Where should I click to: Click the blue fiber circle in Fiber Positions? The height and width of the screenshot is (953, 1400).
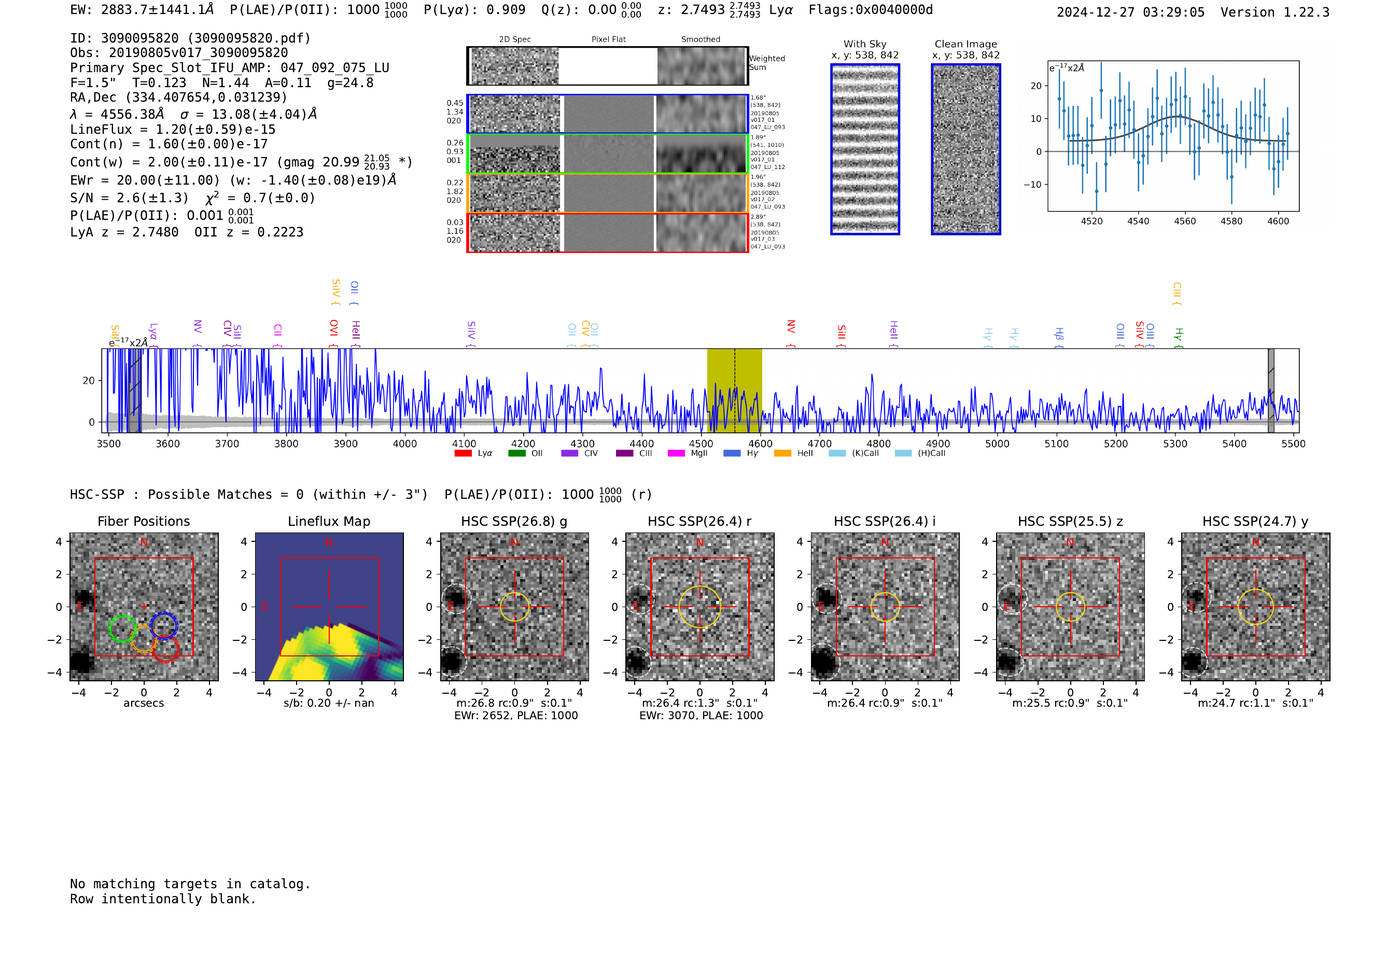click(x=163, y=626)
